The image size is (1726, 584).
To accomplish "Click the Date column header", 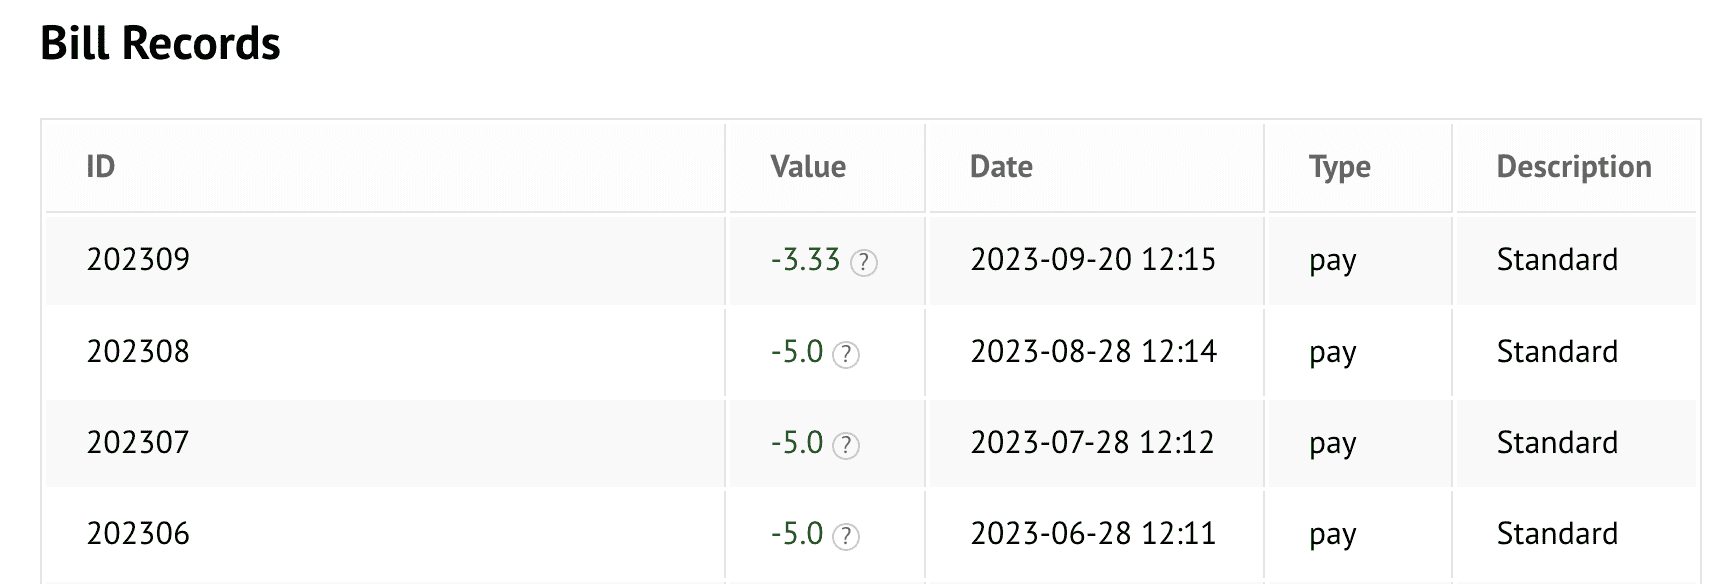I will click(x=1001, y=167).
